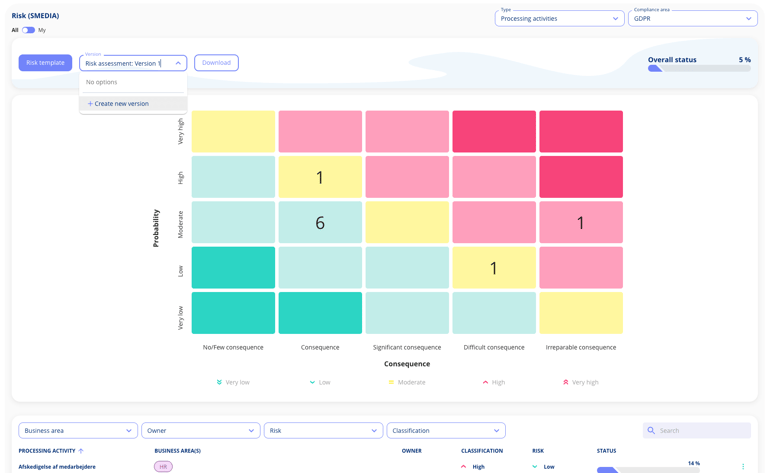The width and height of the screenshot is (767, 473).
Task: Open the row three-dot options menu
Action: pyautogui.click(x=743, y=467)
